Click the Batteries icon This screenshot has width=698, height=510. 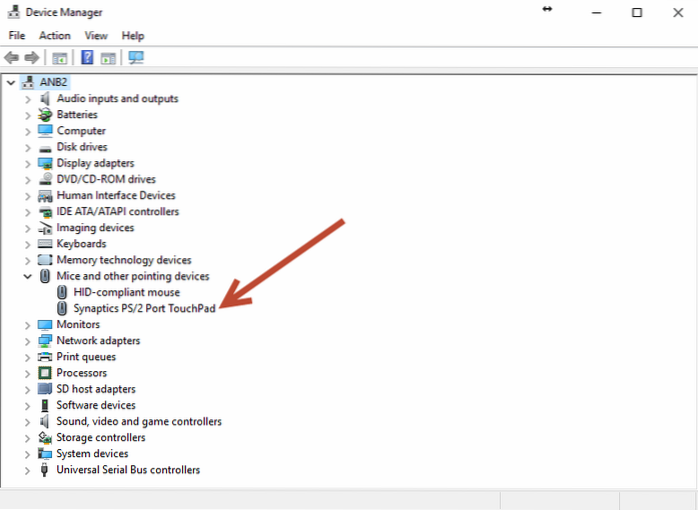click(x=45, y=115)
